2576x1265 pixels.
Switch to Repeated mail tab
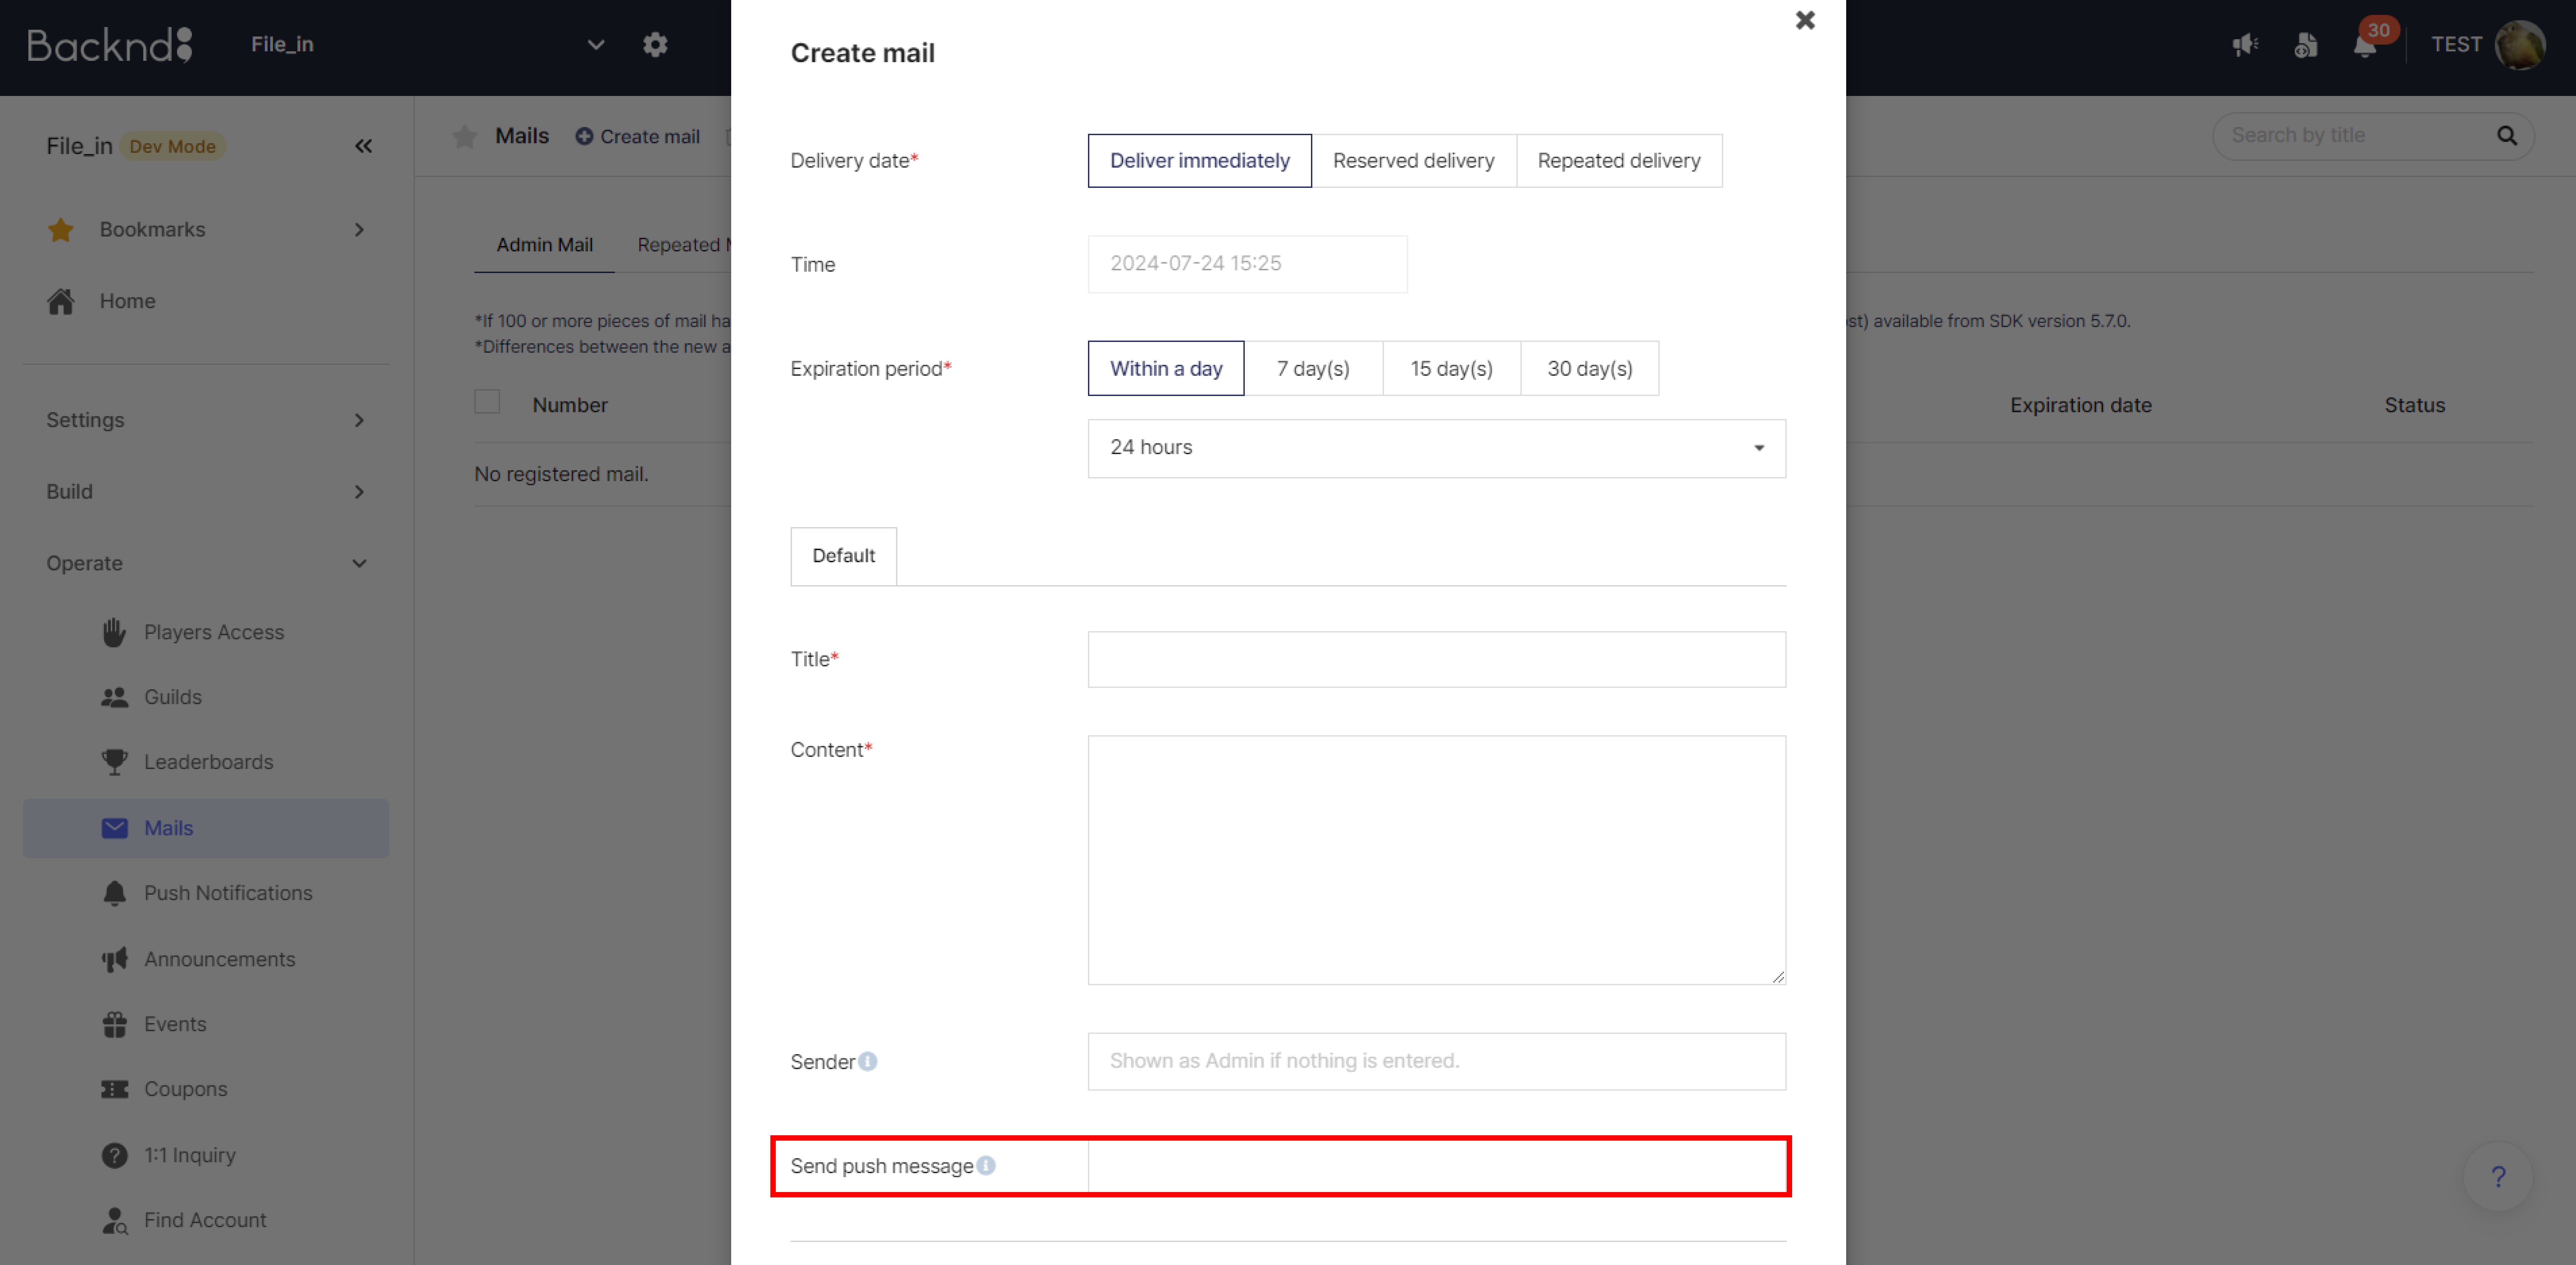pos(684,245)
